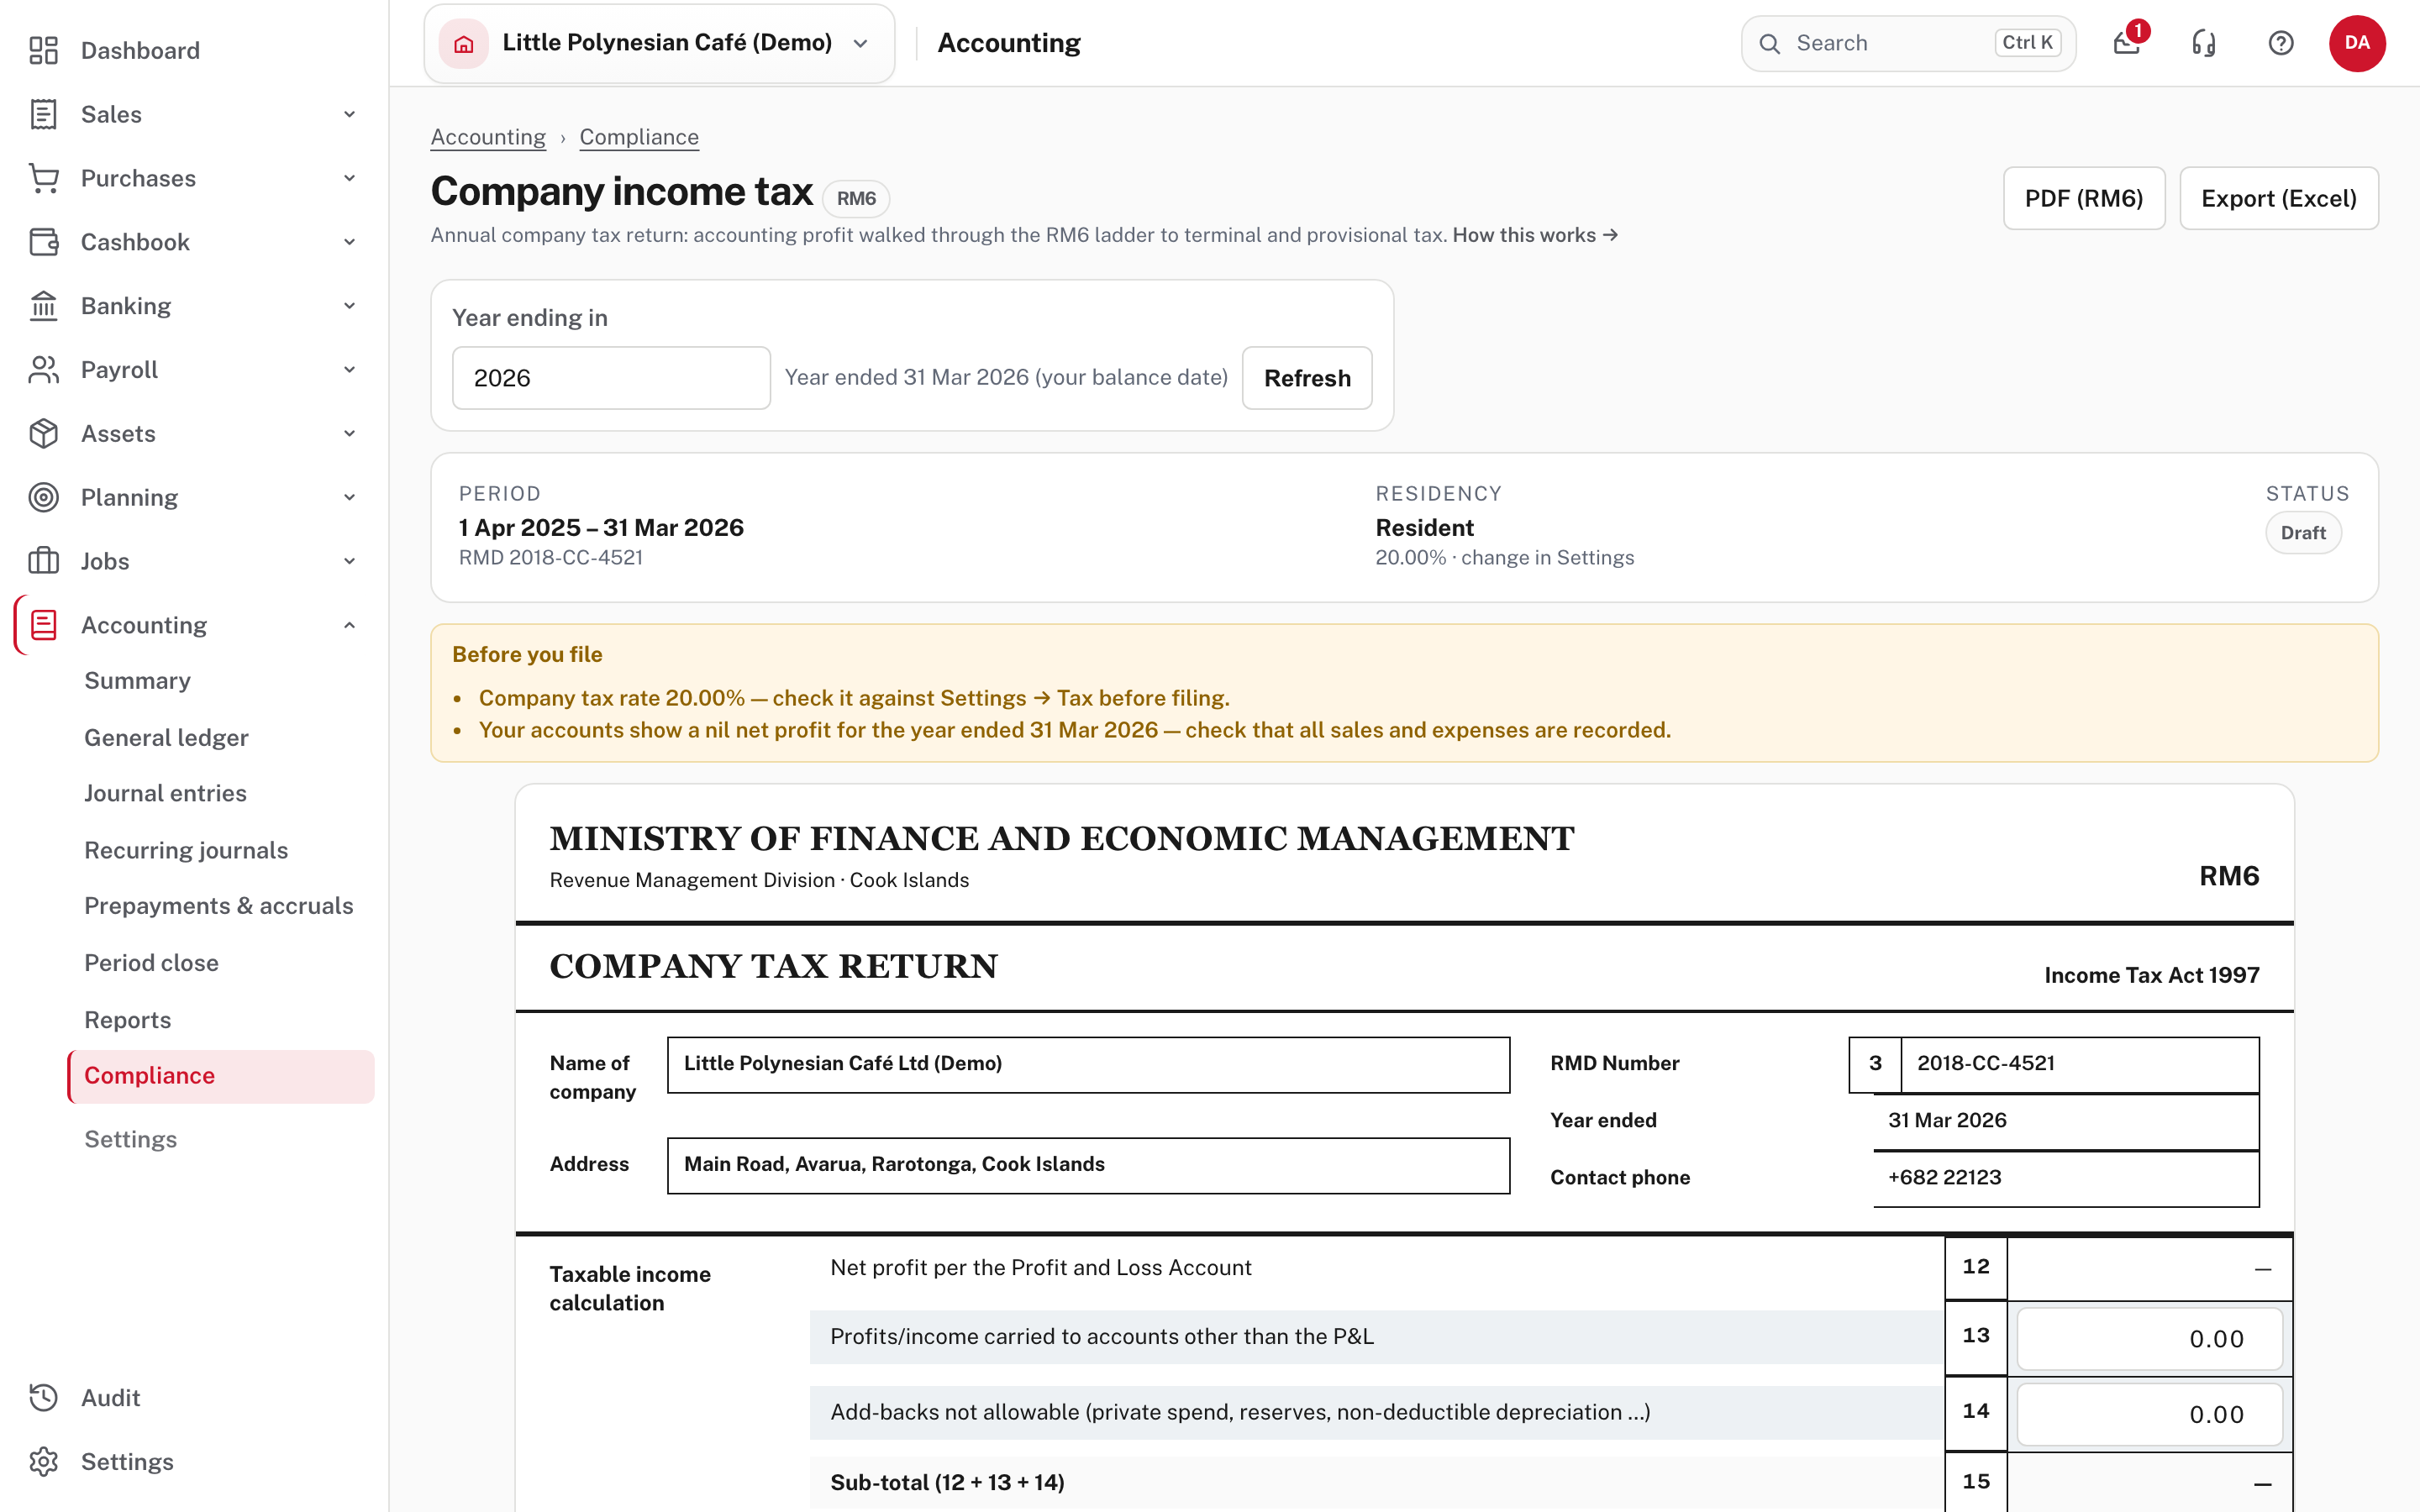Expand the Sales menu chevron
2420x1512 pixels.
pyautogui.click(x=349, y=114)
